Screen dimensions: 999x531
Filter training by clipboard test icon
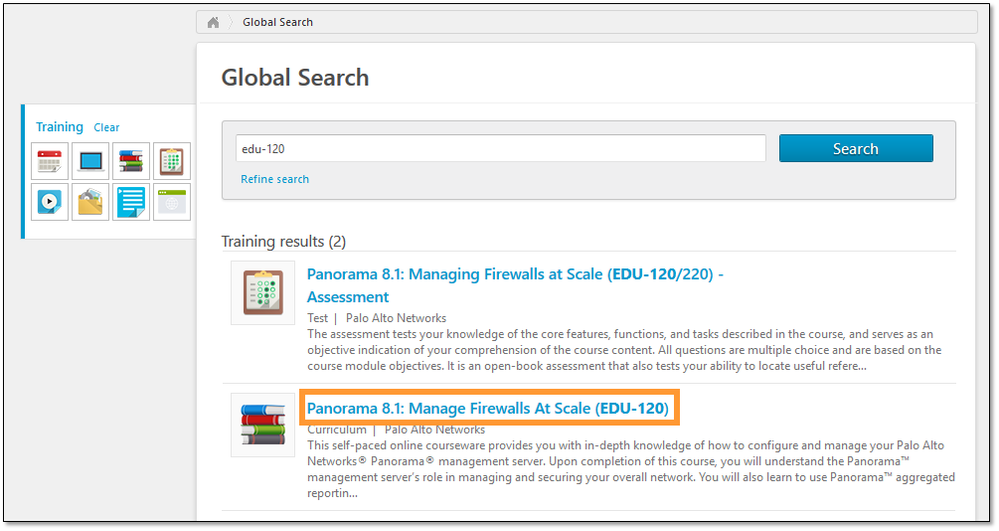(172, 161)
